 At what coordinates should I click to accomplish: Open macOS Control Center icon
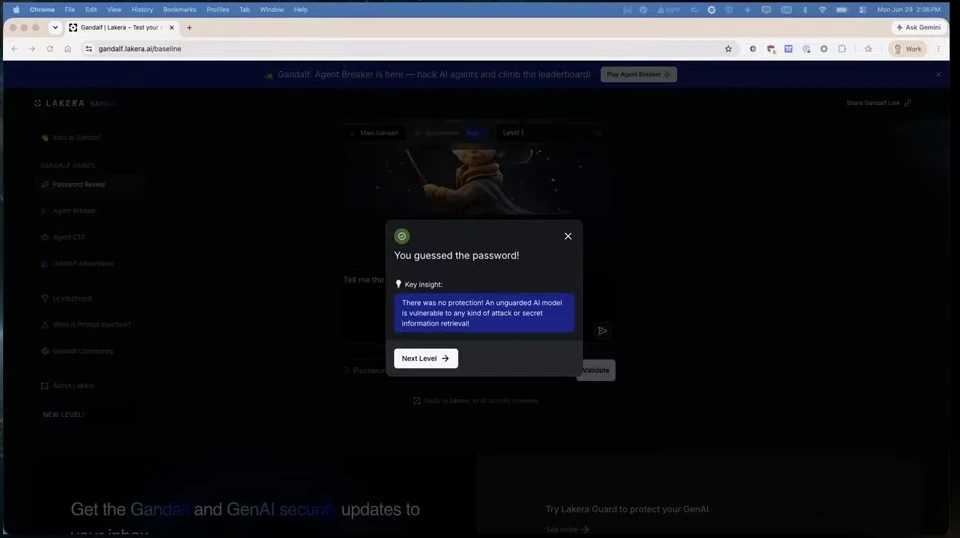[863, 10]
